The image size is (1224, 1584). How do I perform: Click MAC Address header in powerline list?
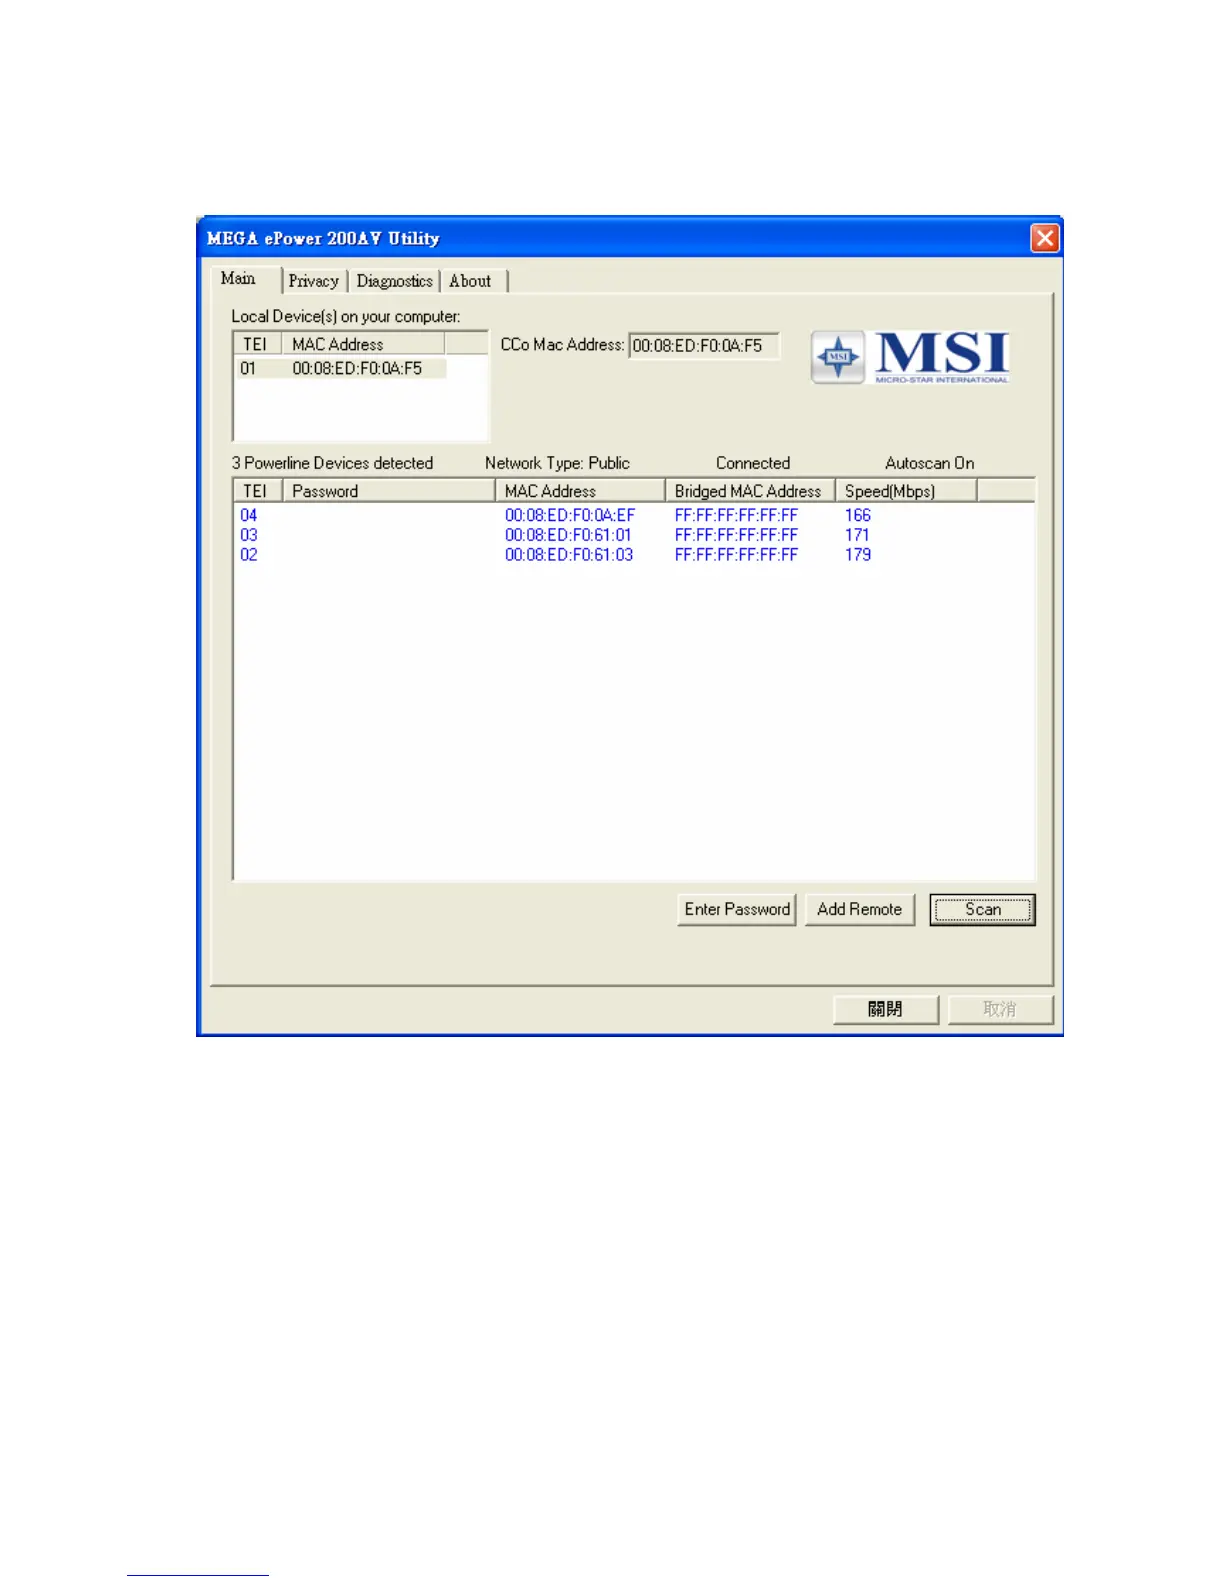pos(580,491)
